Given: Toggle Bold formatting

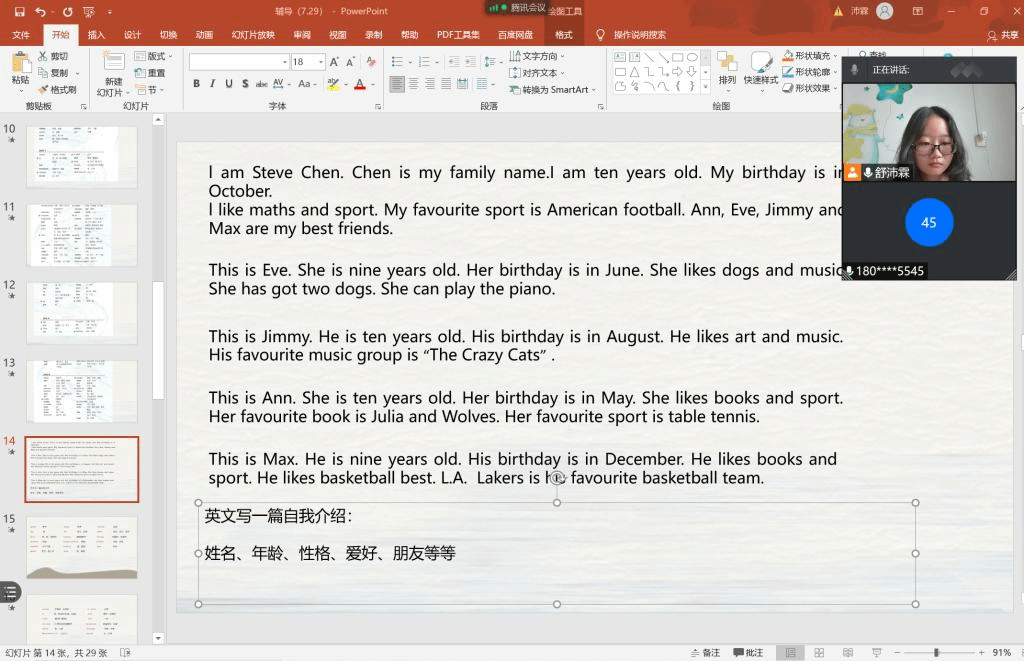Looking at the screenshot, I should (x=197, y=84).
